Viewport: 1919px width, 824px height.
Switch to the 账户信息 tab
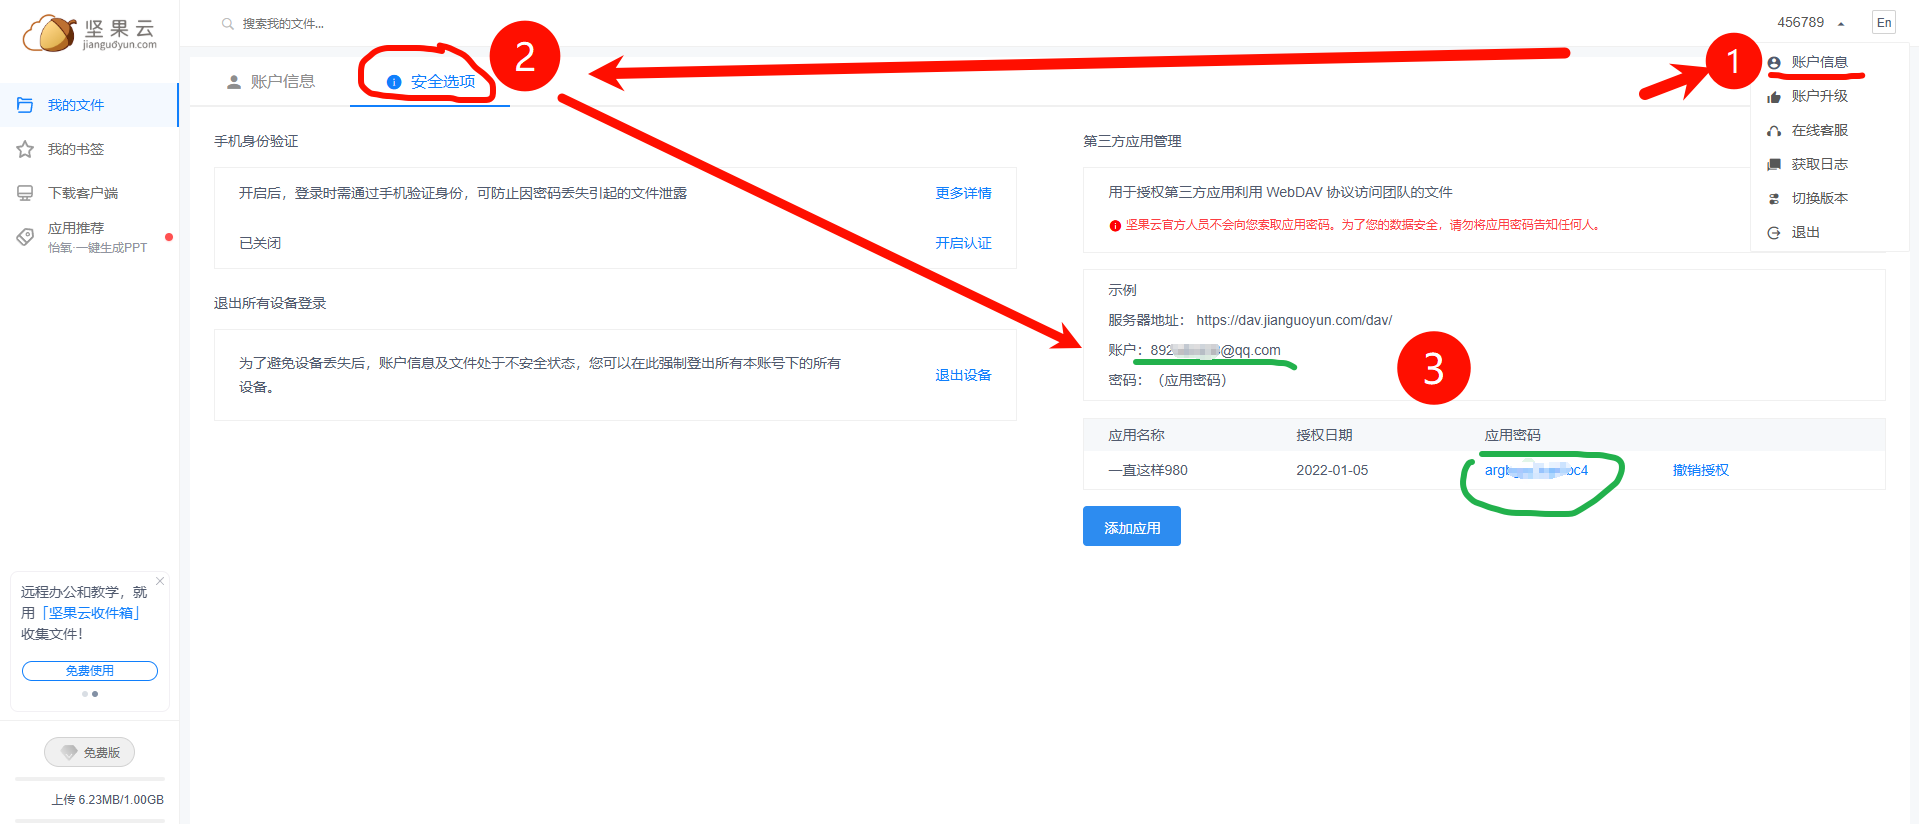pos(271,82)
